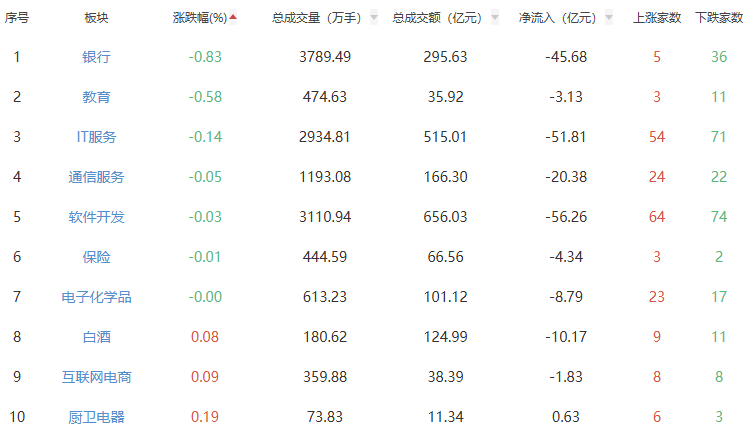Open the 通信服务 sector link
753x435 pixels.
click(x=96, y=177)
